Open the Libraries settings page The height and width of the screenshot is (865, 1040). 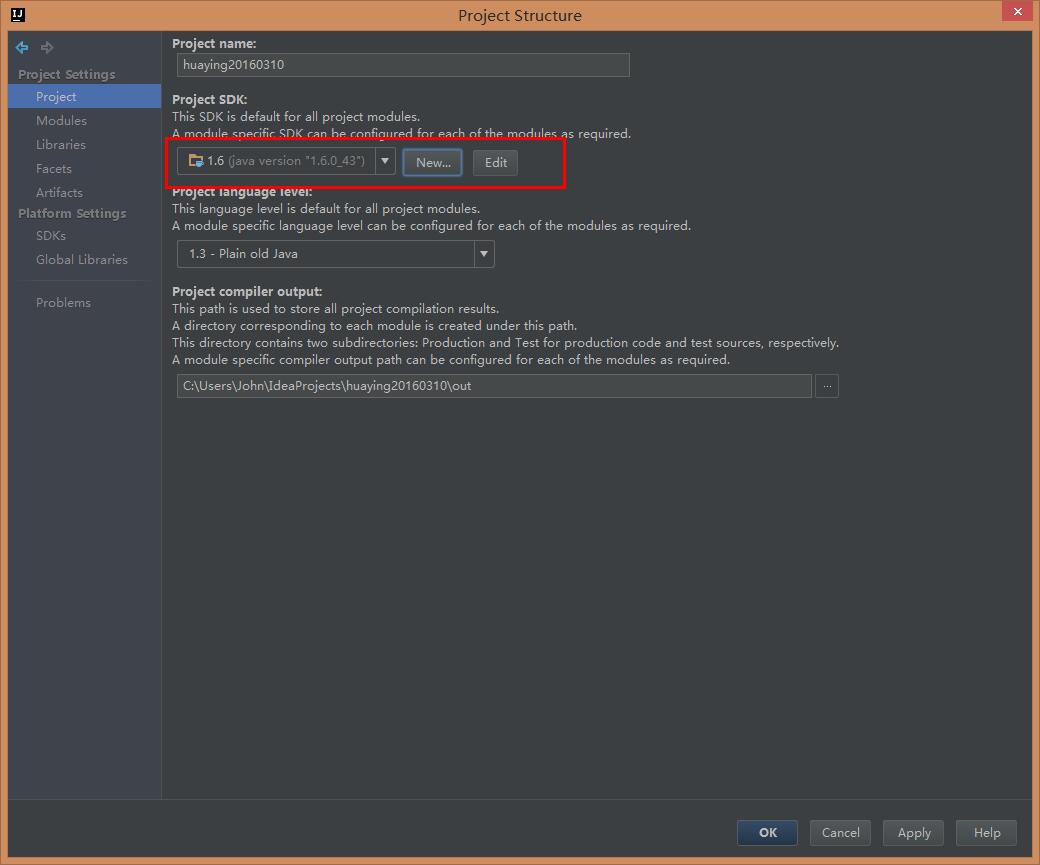[60, 144]
